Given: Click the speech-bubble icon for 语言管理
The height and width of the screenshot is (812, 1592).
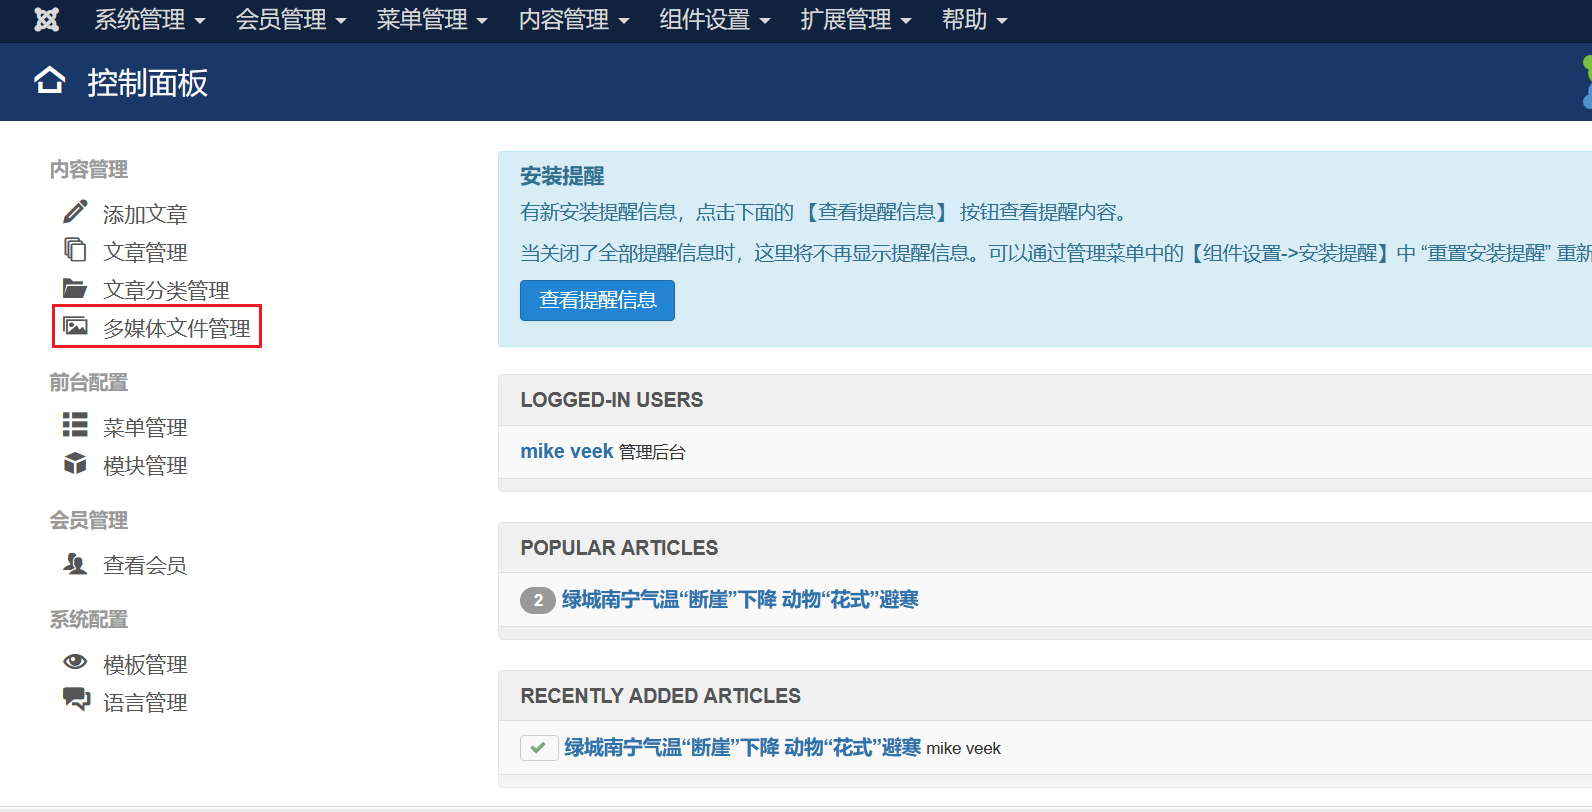Looking at the screenshot, I should 76,699.
